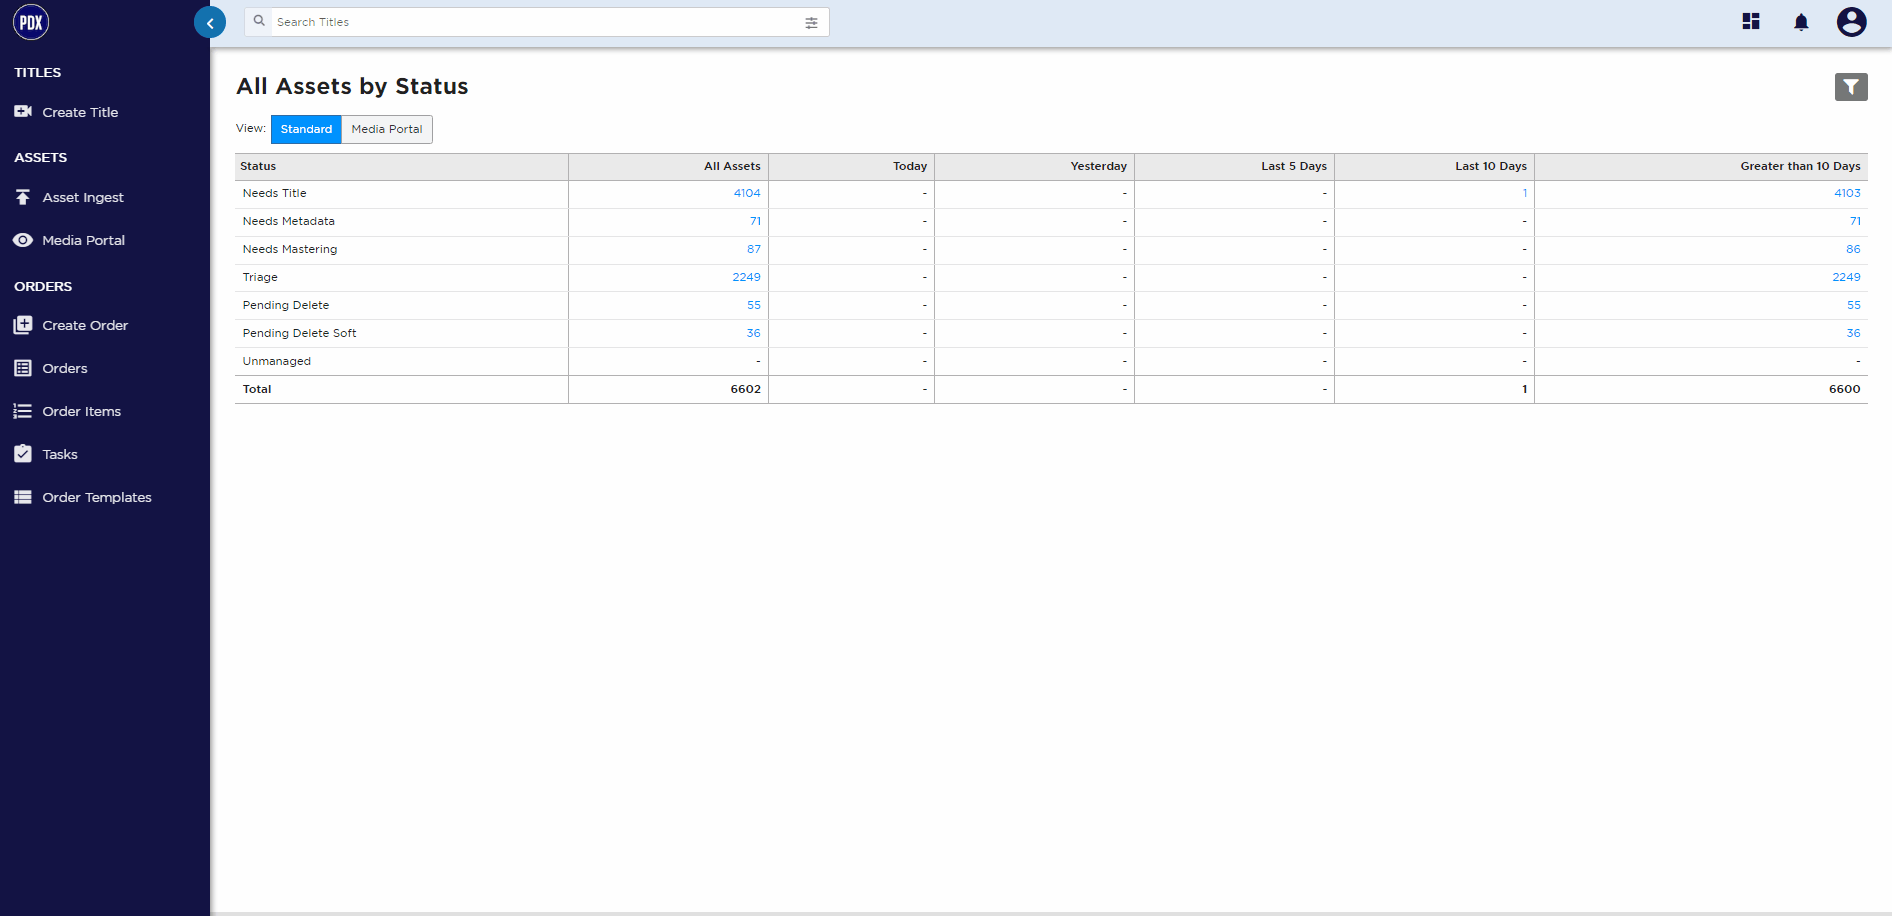Open Needs Title Last 10 Days count 1
Viewport: 1892px width, 916px height.
(1525, 193)
